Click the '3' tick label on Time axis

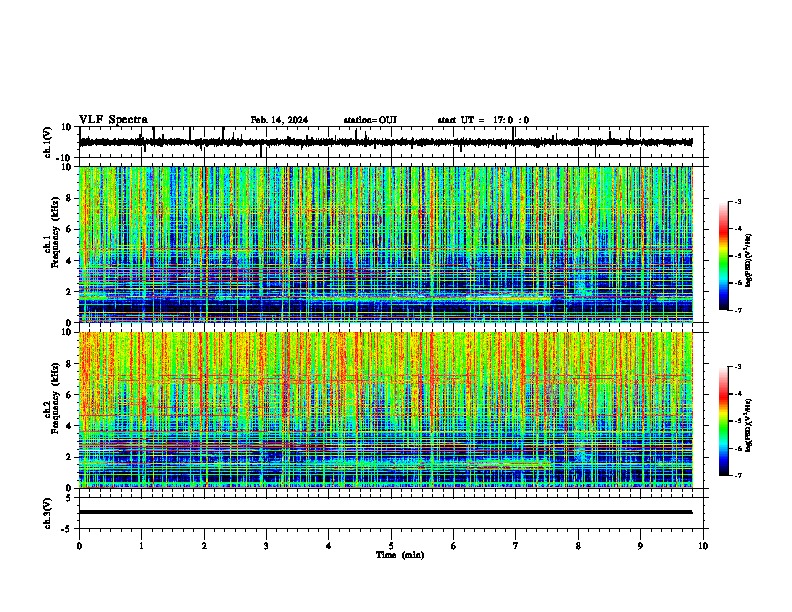tap(266, 546)
